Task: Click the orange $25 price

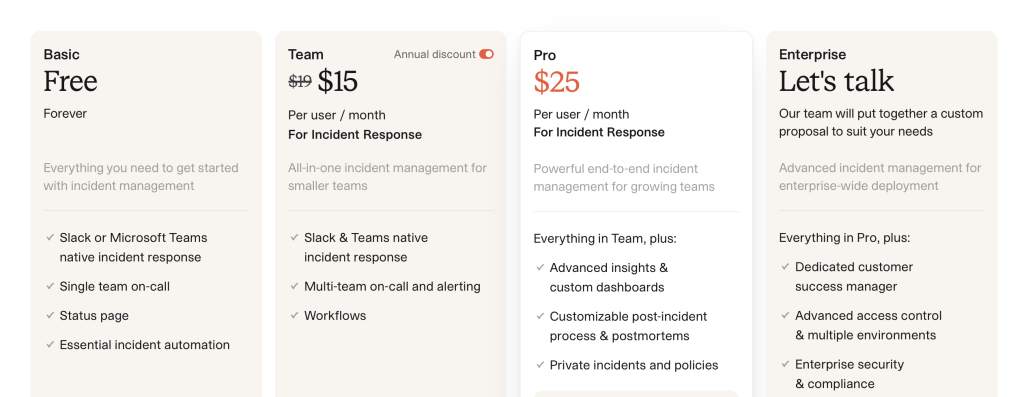Action: (x=556, y=82)
